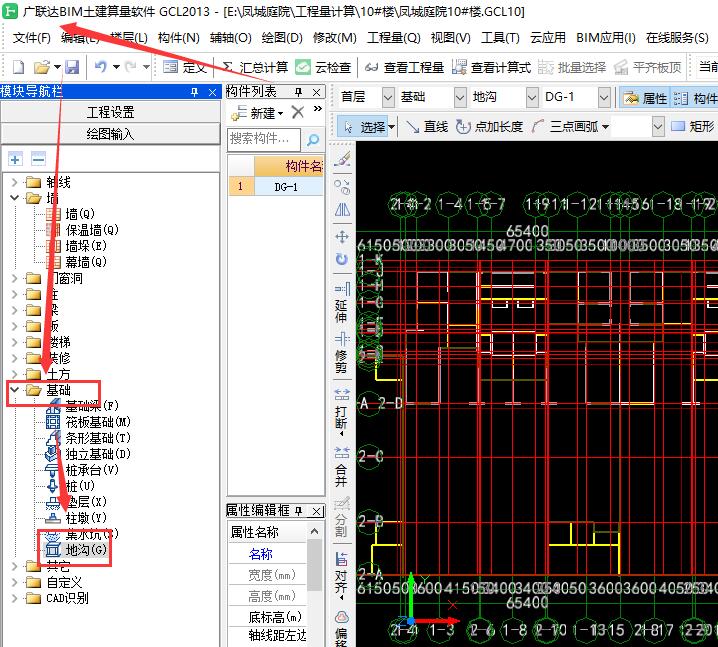
Task: Open the 绘图(D) menu
Action: [x=282, y=38]
